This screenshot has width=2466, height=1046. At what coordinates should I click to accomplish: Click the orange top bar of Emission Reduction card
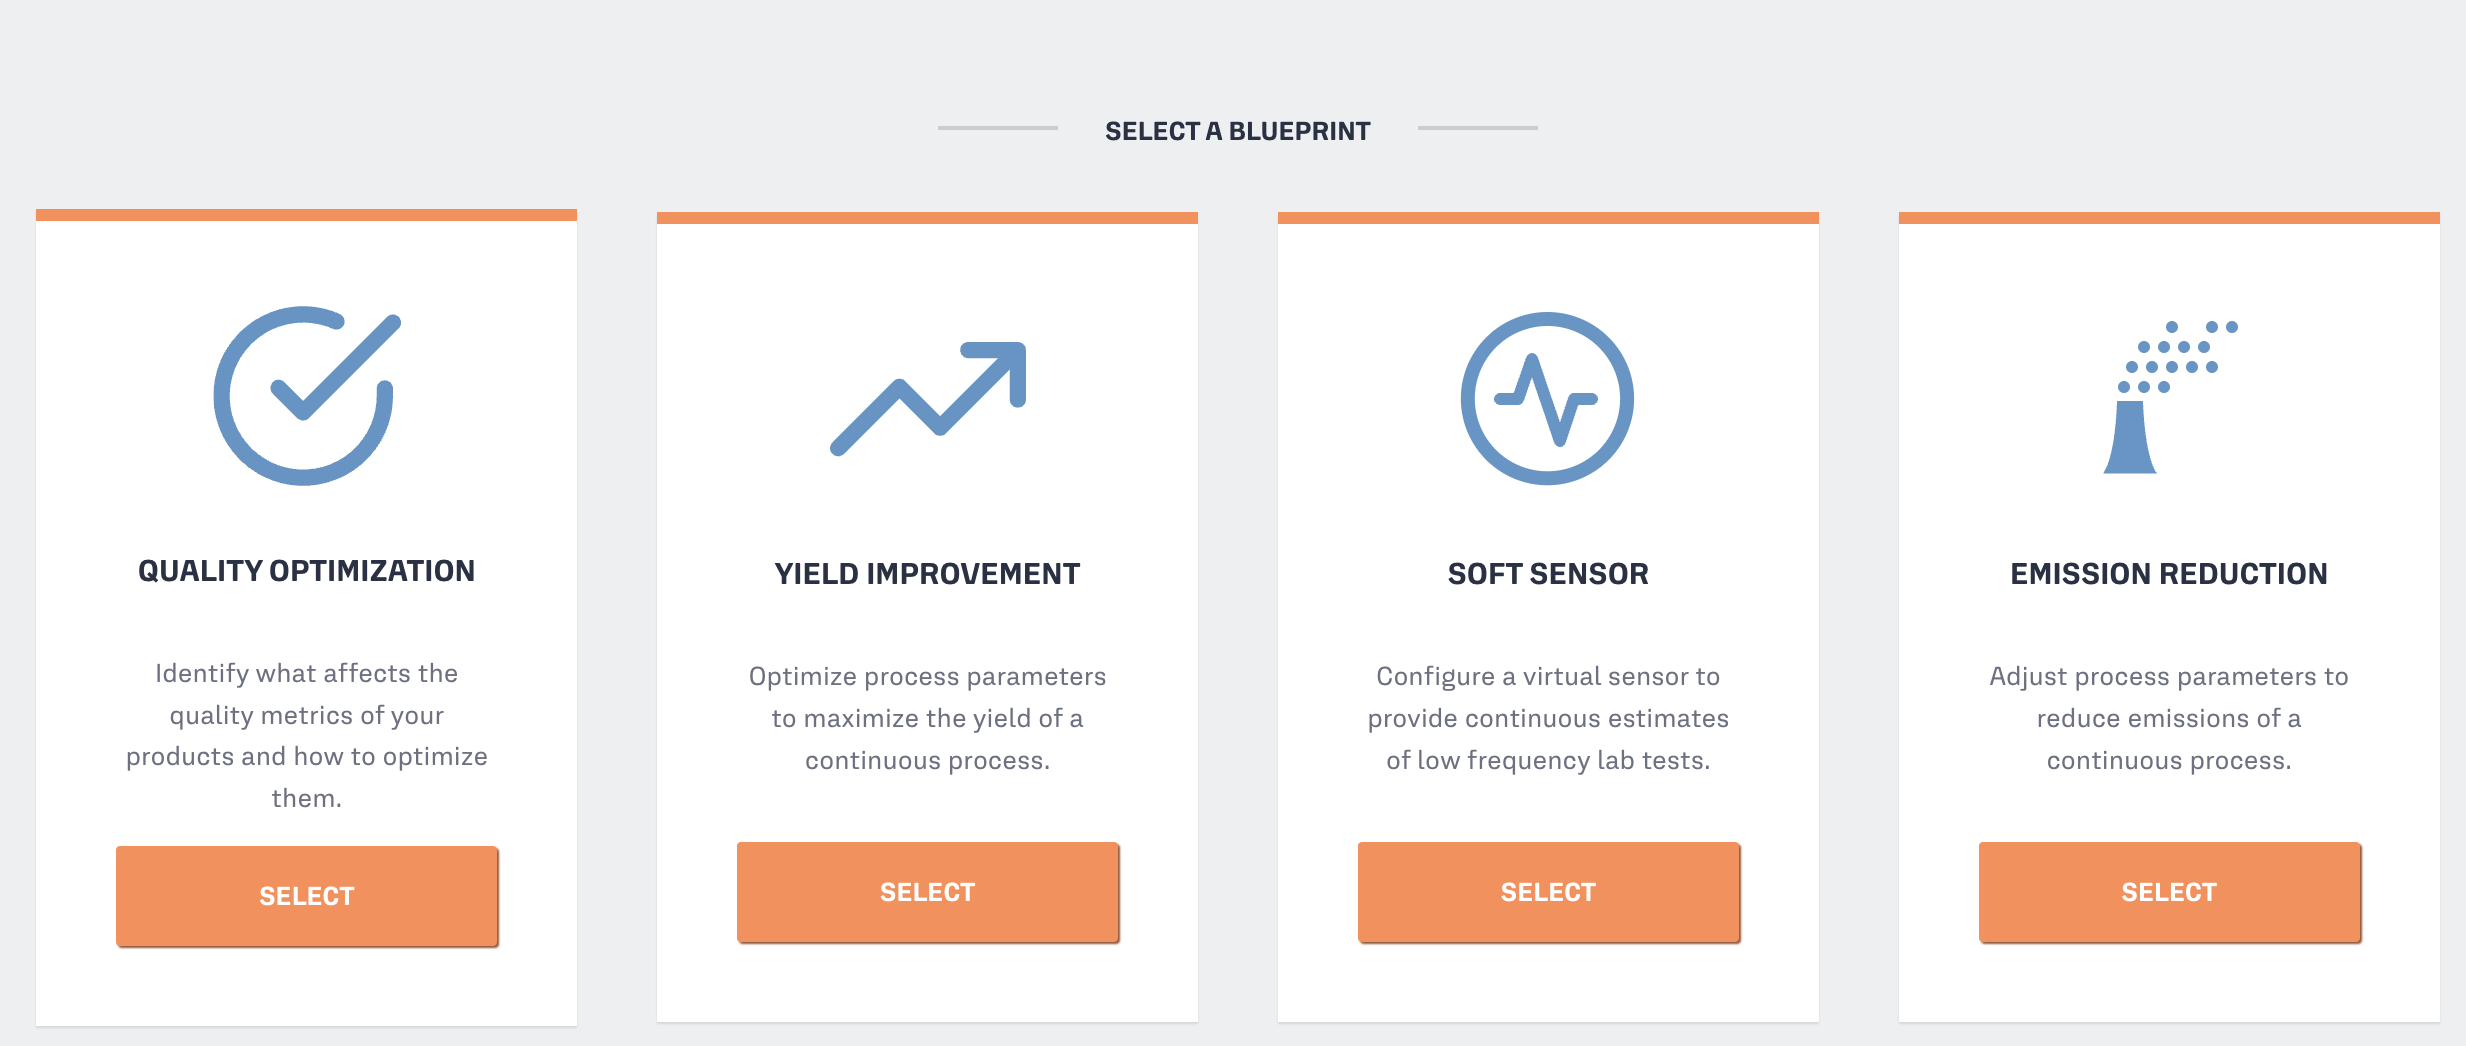point(2168,218)
